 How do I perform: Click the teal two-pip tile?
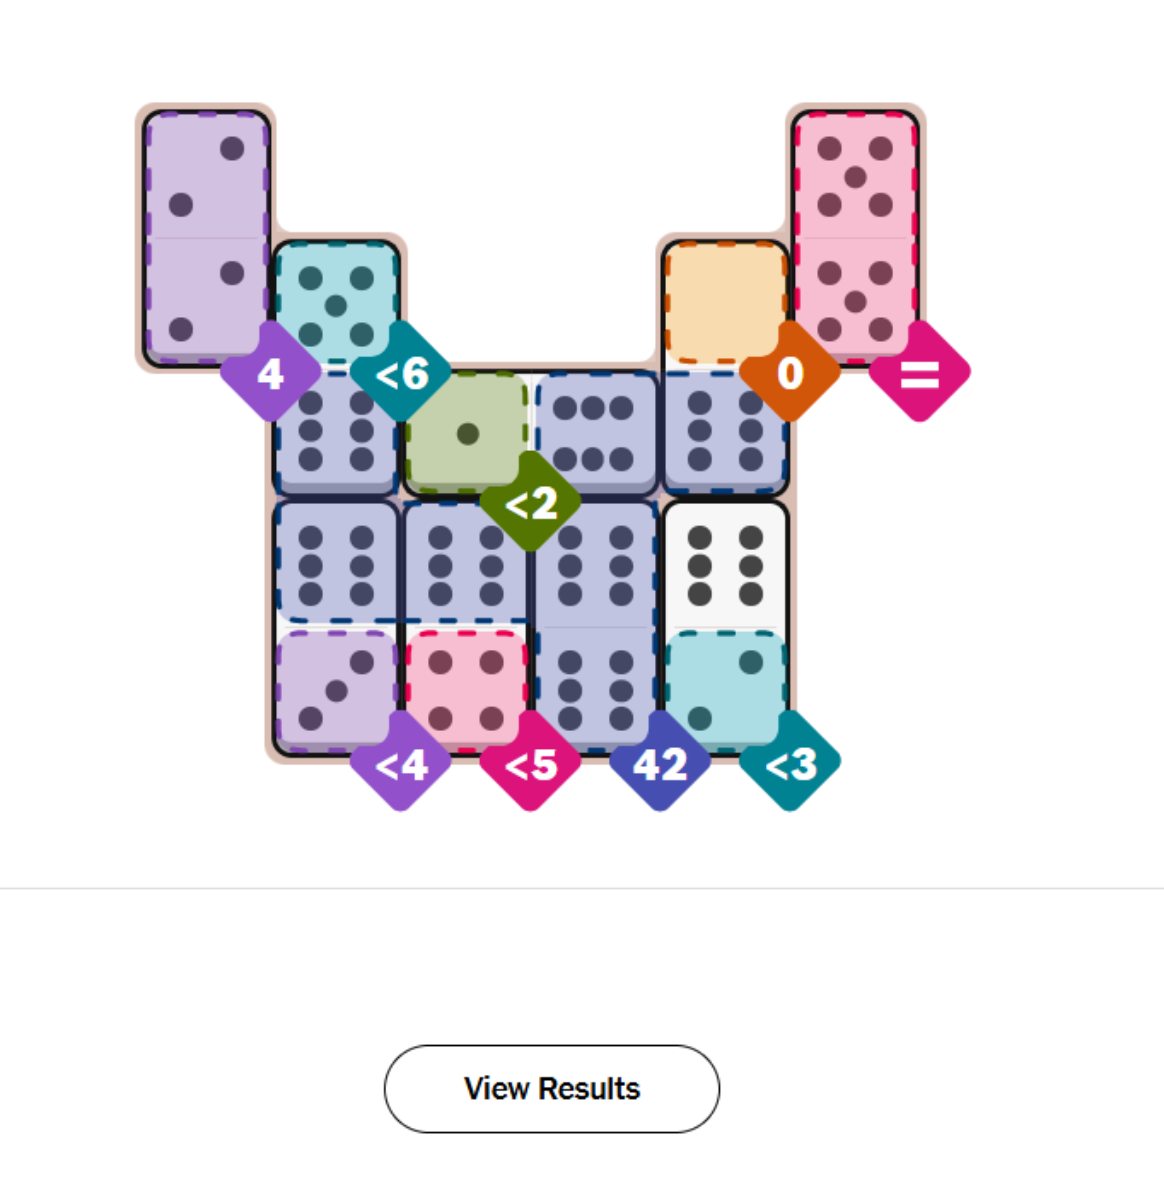point(725,690)
